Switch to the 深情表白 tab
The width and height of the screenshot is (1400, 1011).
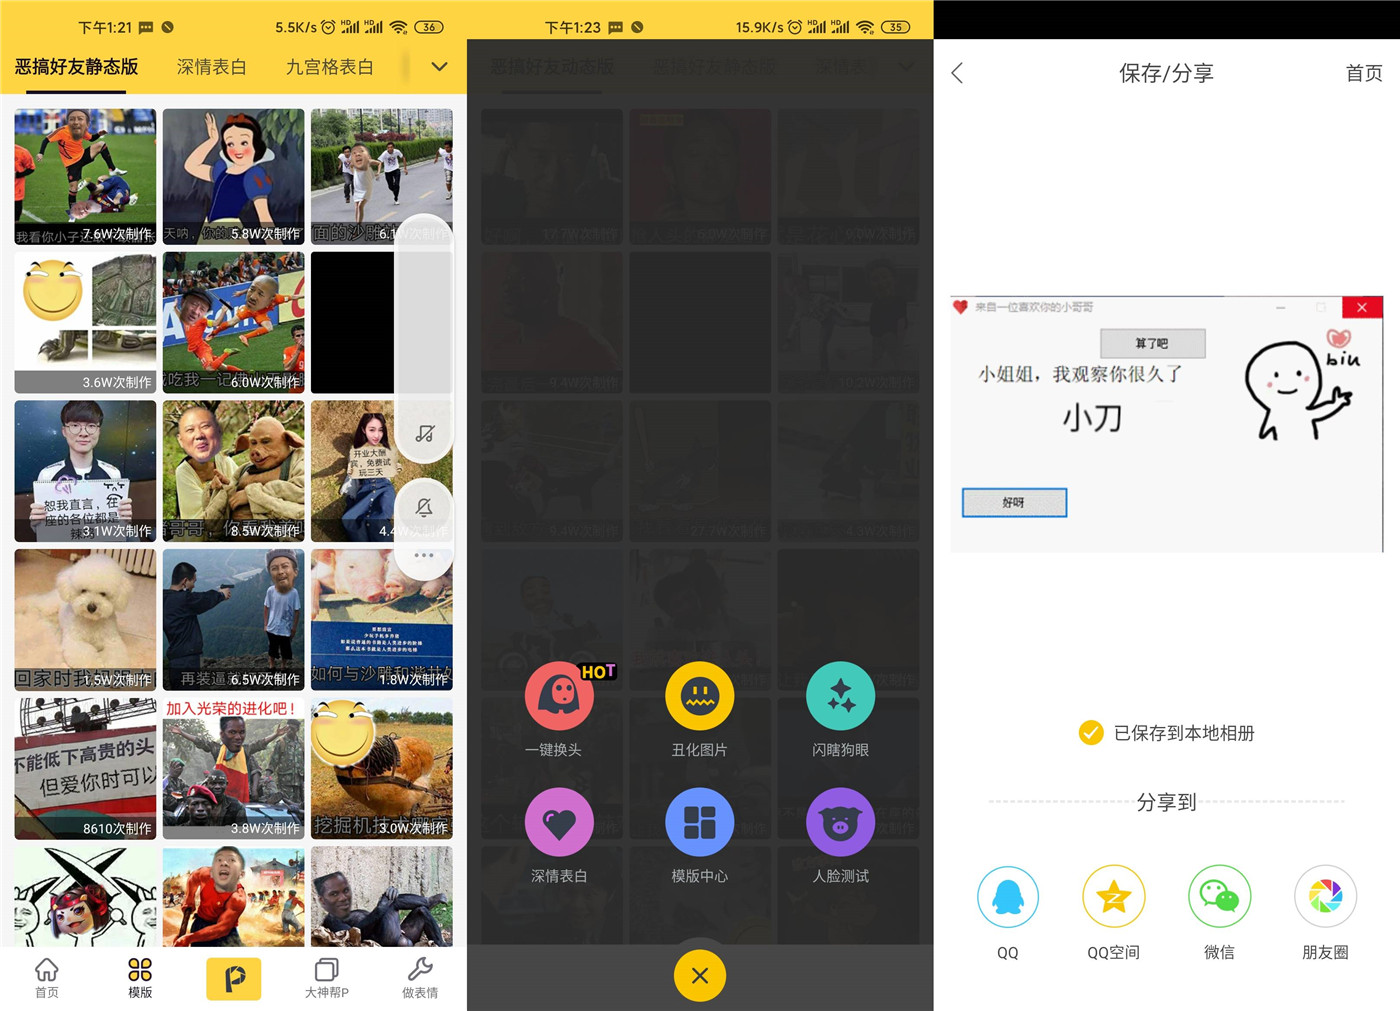point(211,66)
